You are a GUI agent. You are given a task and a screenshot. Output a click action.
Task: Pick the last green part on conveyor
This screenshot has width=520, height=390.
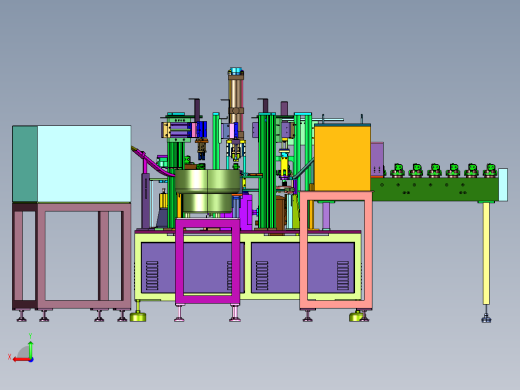point(490,170)
